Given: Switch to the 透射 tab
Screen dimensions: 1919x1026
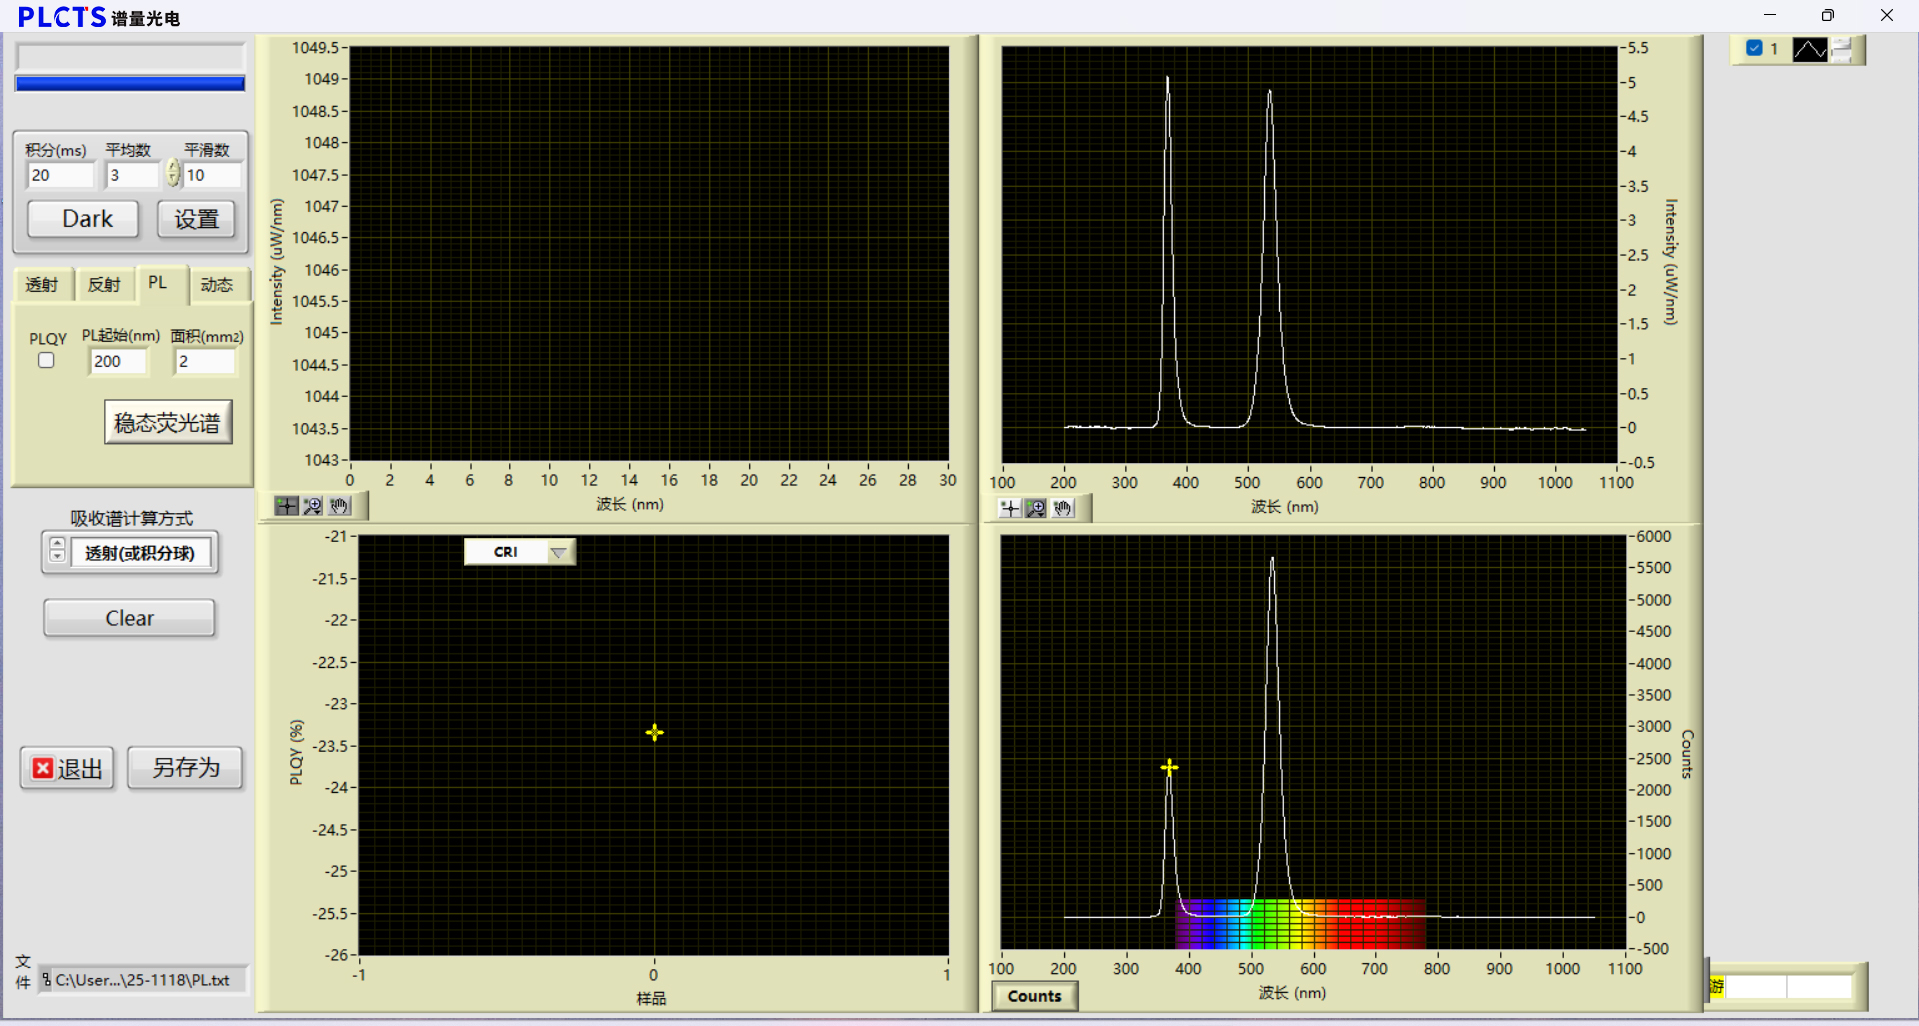Looking at the screenshot, I should [x=42, y=285].
